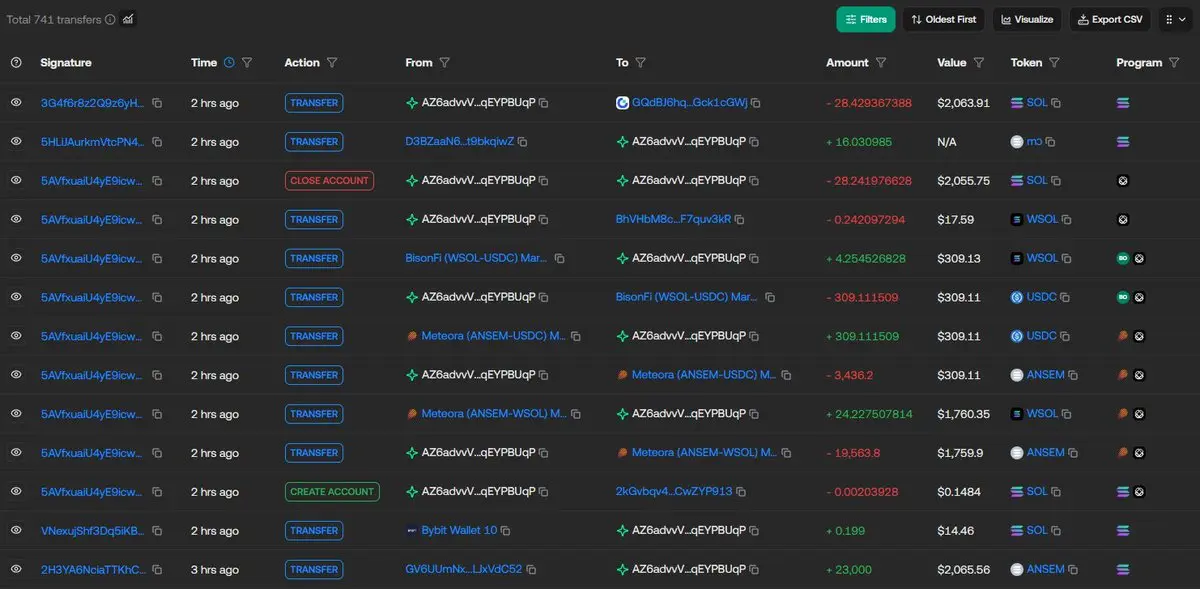Toggle eye icon on the -3,436.2 ANSEM row
Viewport: 1200px width, 589px height.
[x=16, y=374]
